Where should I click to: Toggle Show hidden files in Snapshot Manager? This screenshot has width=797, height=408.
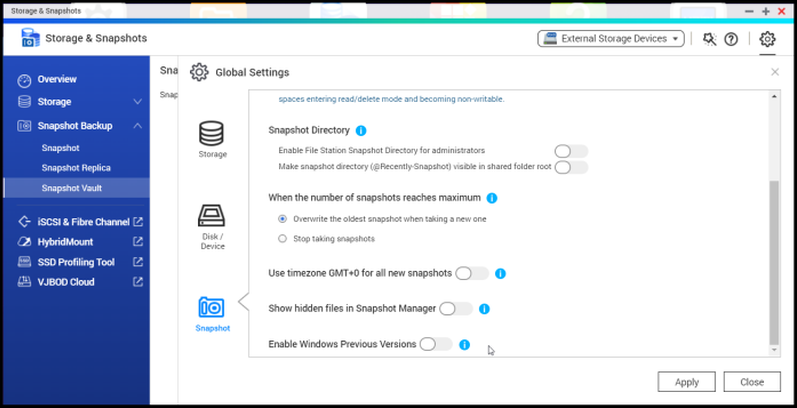(x=456, y=308)
